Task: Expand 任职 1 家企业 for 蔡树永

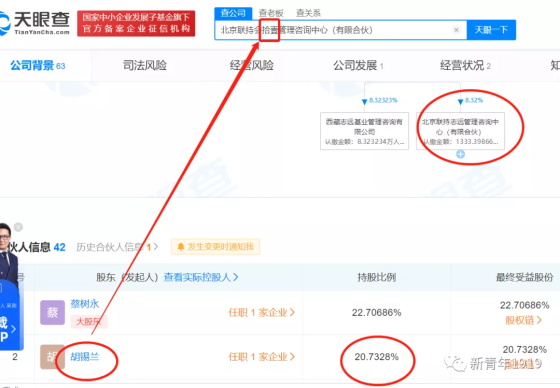Action: point(262,313)
